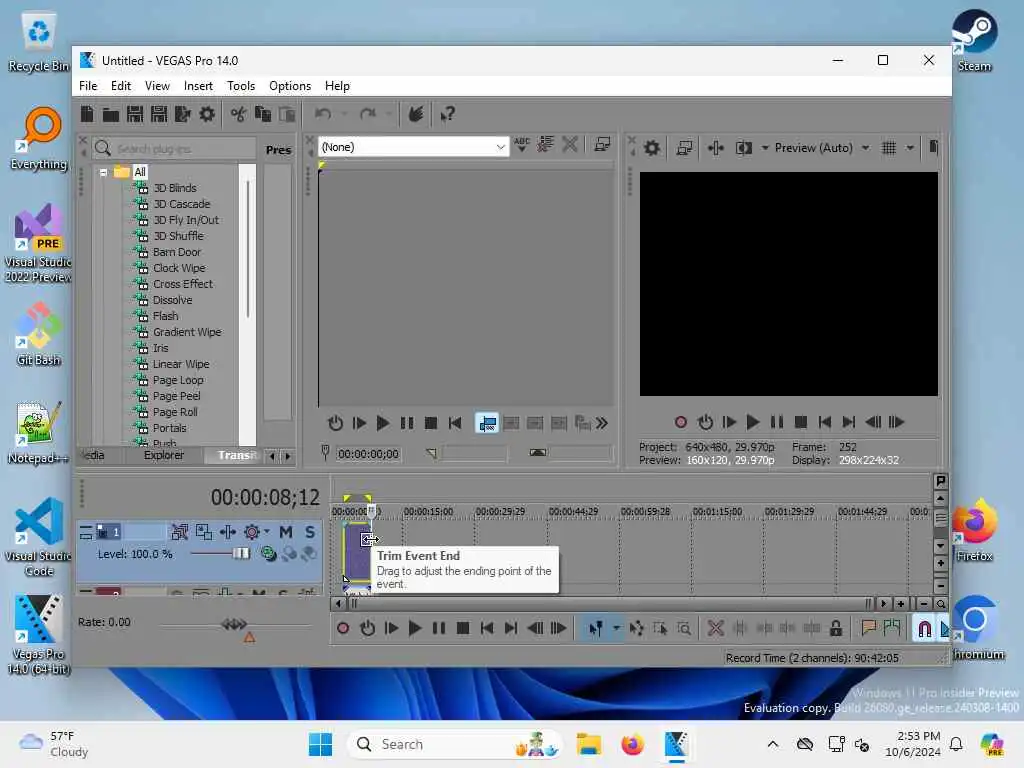Adjust the track 1 Level slider
This screenshot has width=1024, height=768.
click(x=241, y=554)
